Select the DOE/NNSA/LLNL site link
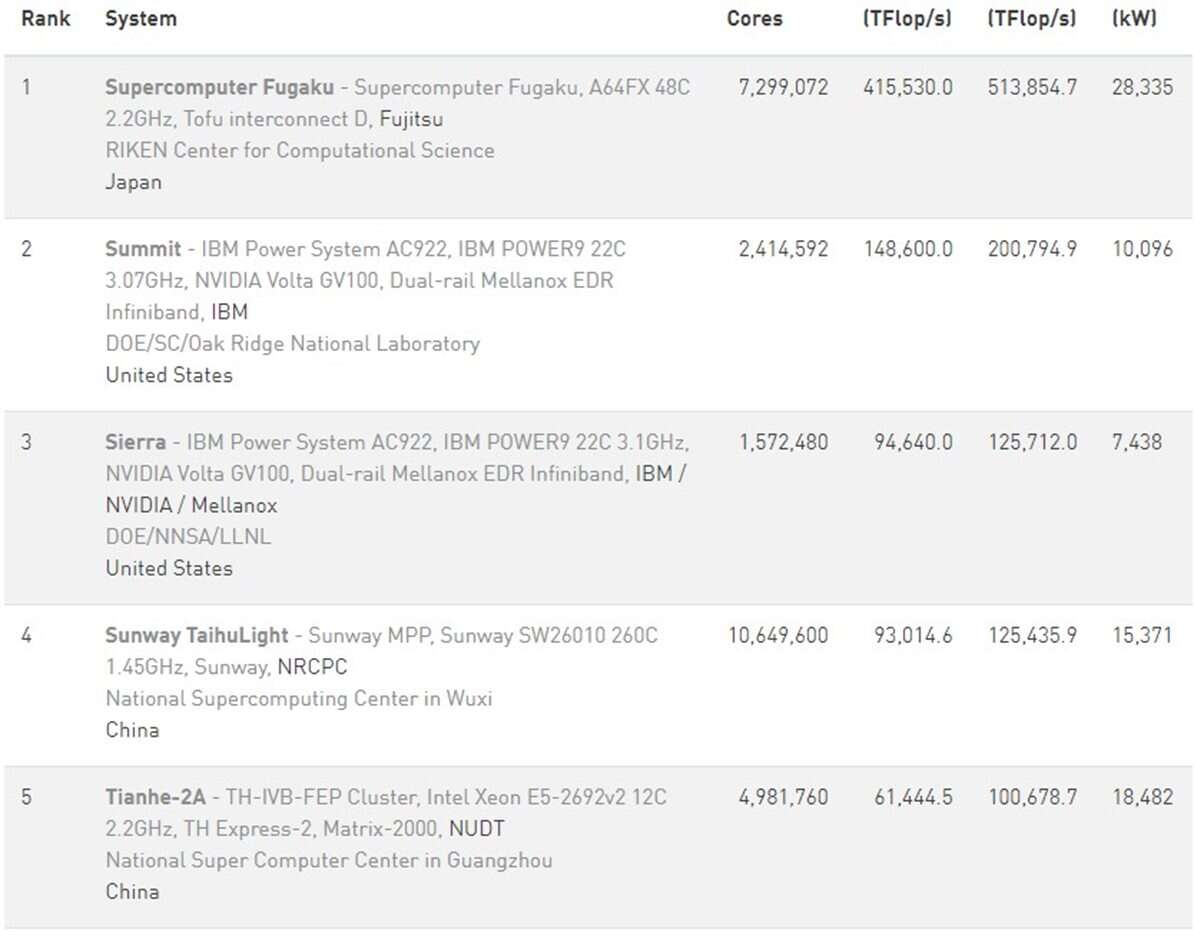The image size is (1194, 936). tap(188, 536)
